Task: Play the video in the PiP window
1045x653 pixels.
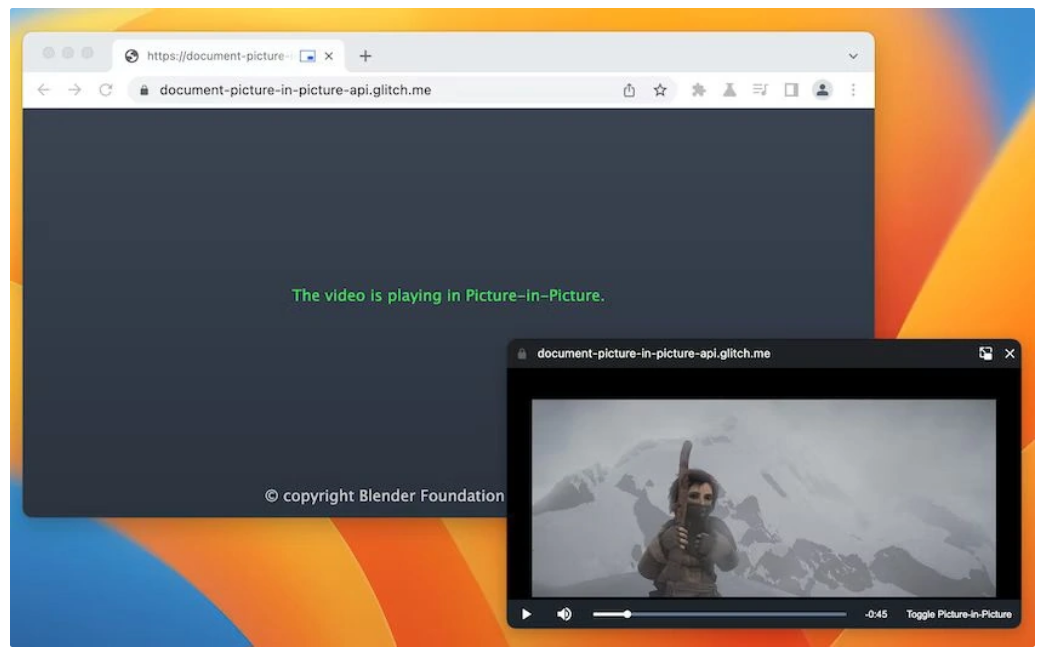Action: [526, 614]
